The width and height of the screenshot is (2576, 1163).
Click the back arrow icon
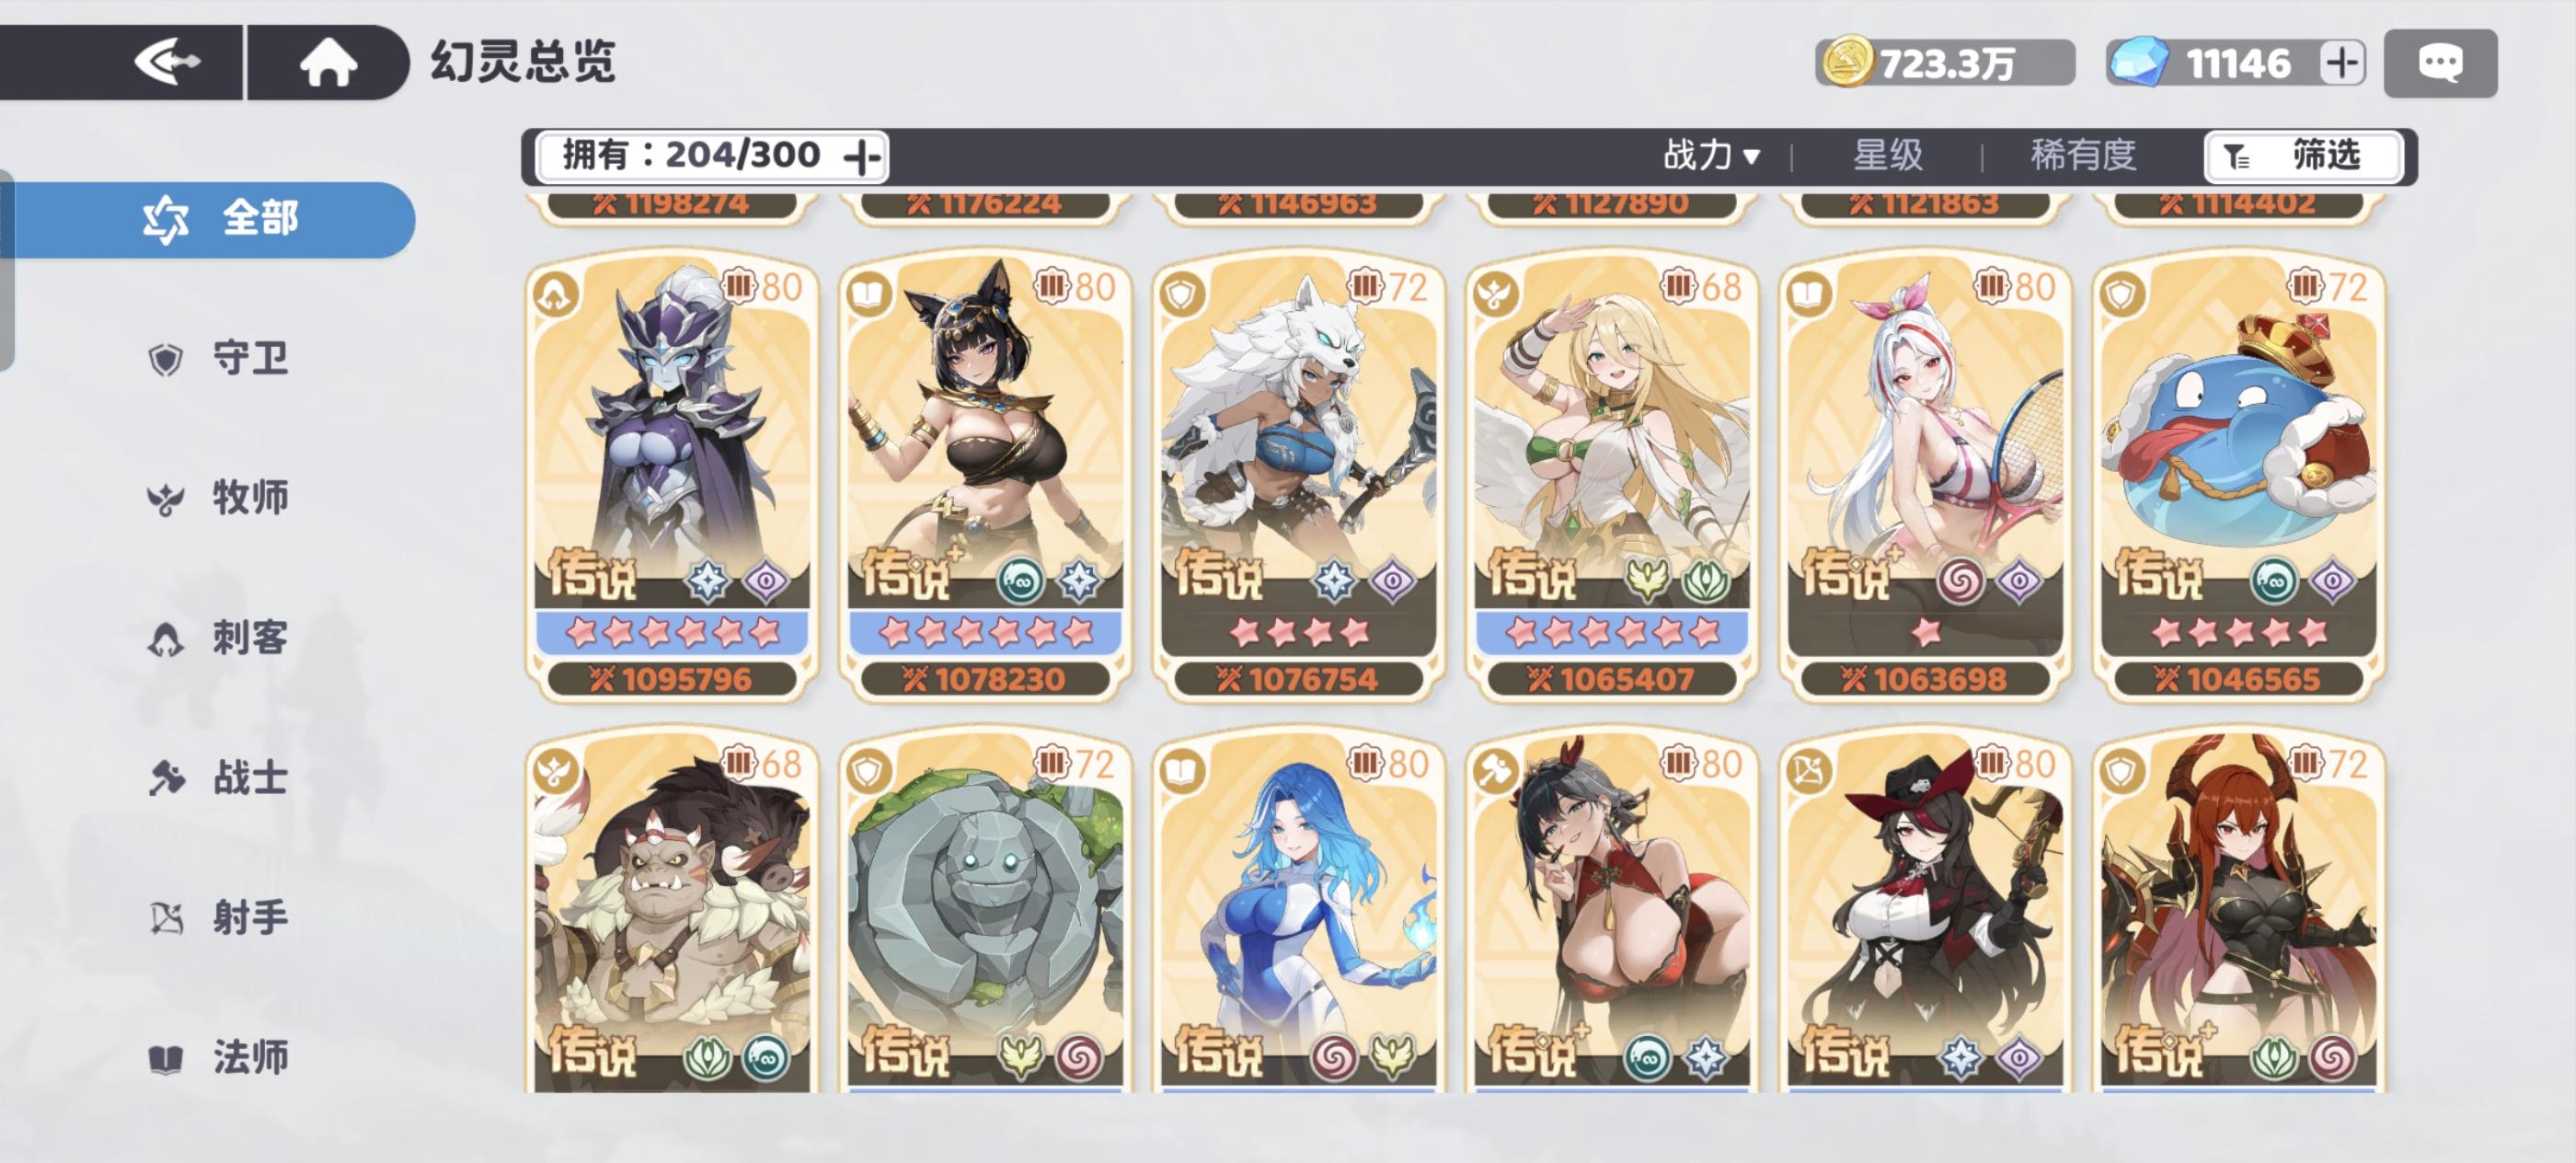pyautogui.click(x=168, y=62)
